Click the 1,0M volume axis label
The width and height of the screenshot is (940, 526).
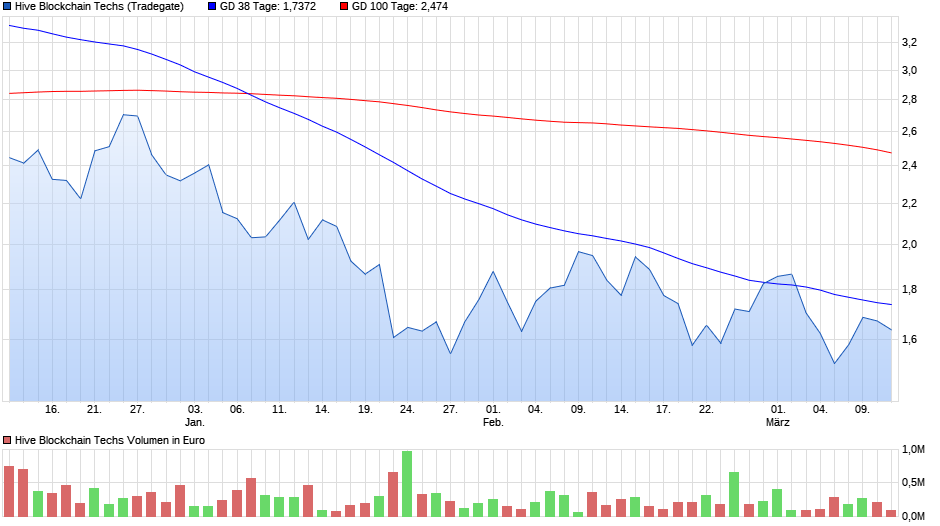(912, 450)
